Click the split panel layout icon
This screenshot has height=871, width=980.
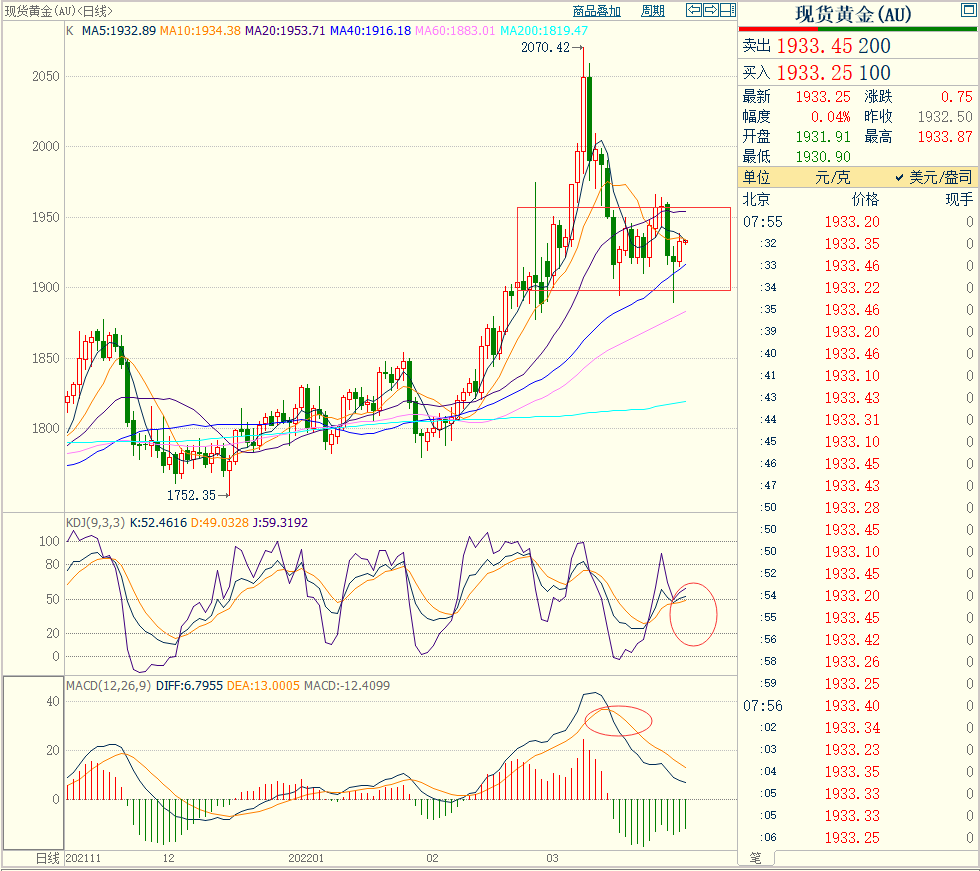click(x=727, y=11)
